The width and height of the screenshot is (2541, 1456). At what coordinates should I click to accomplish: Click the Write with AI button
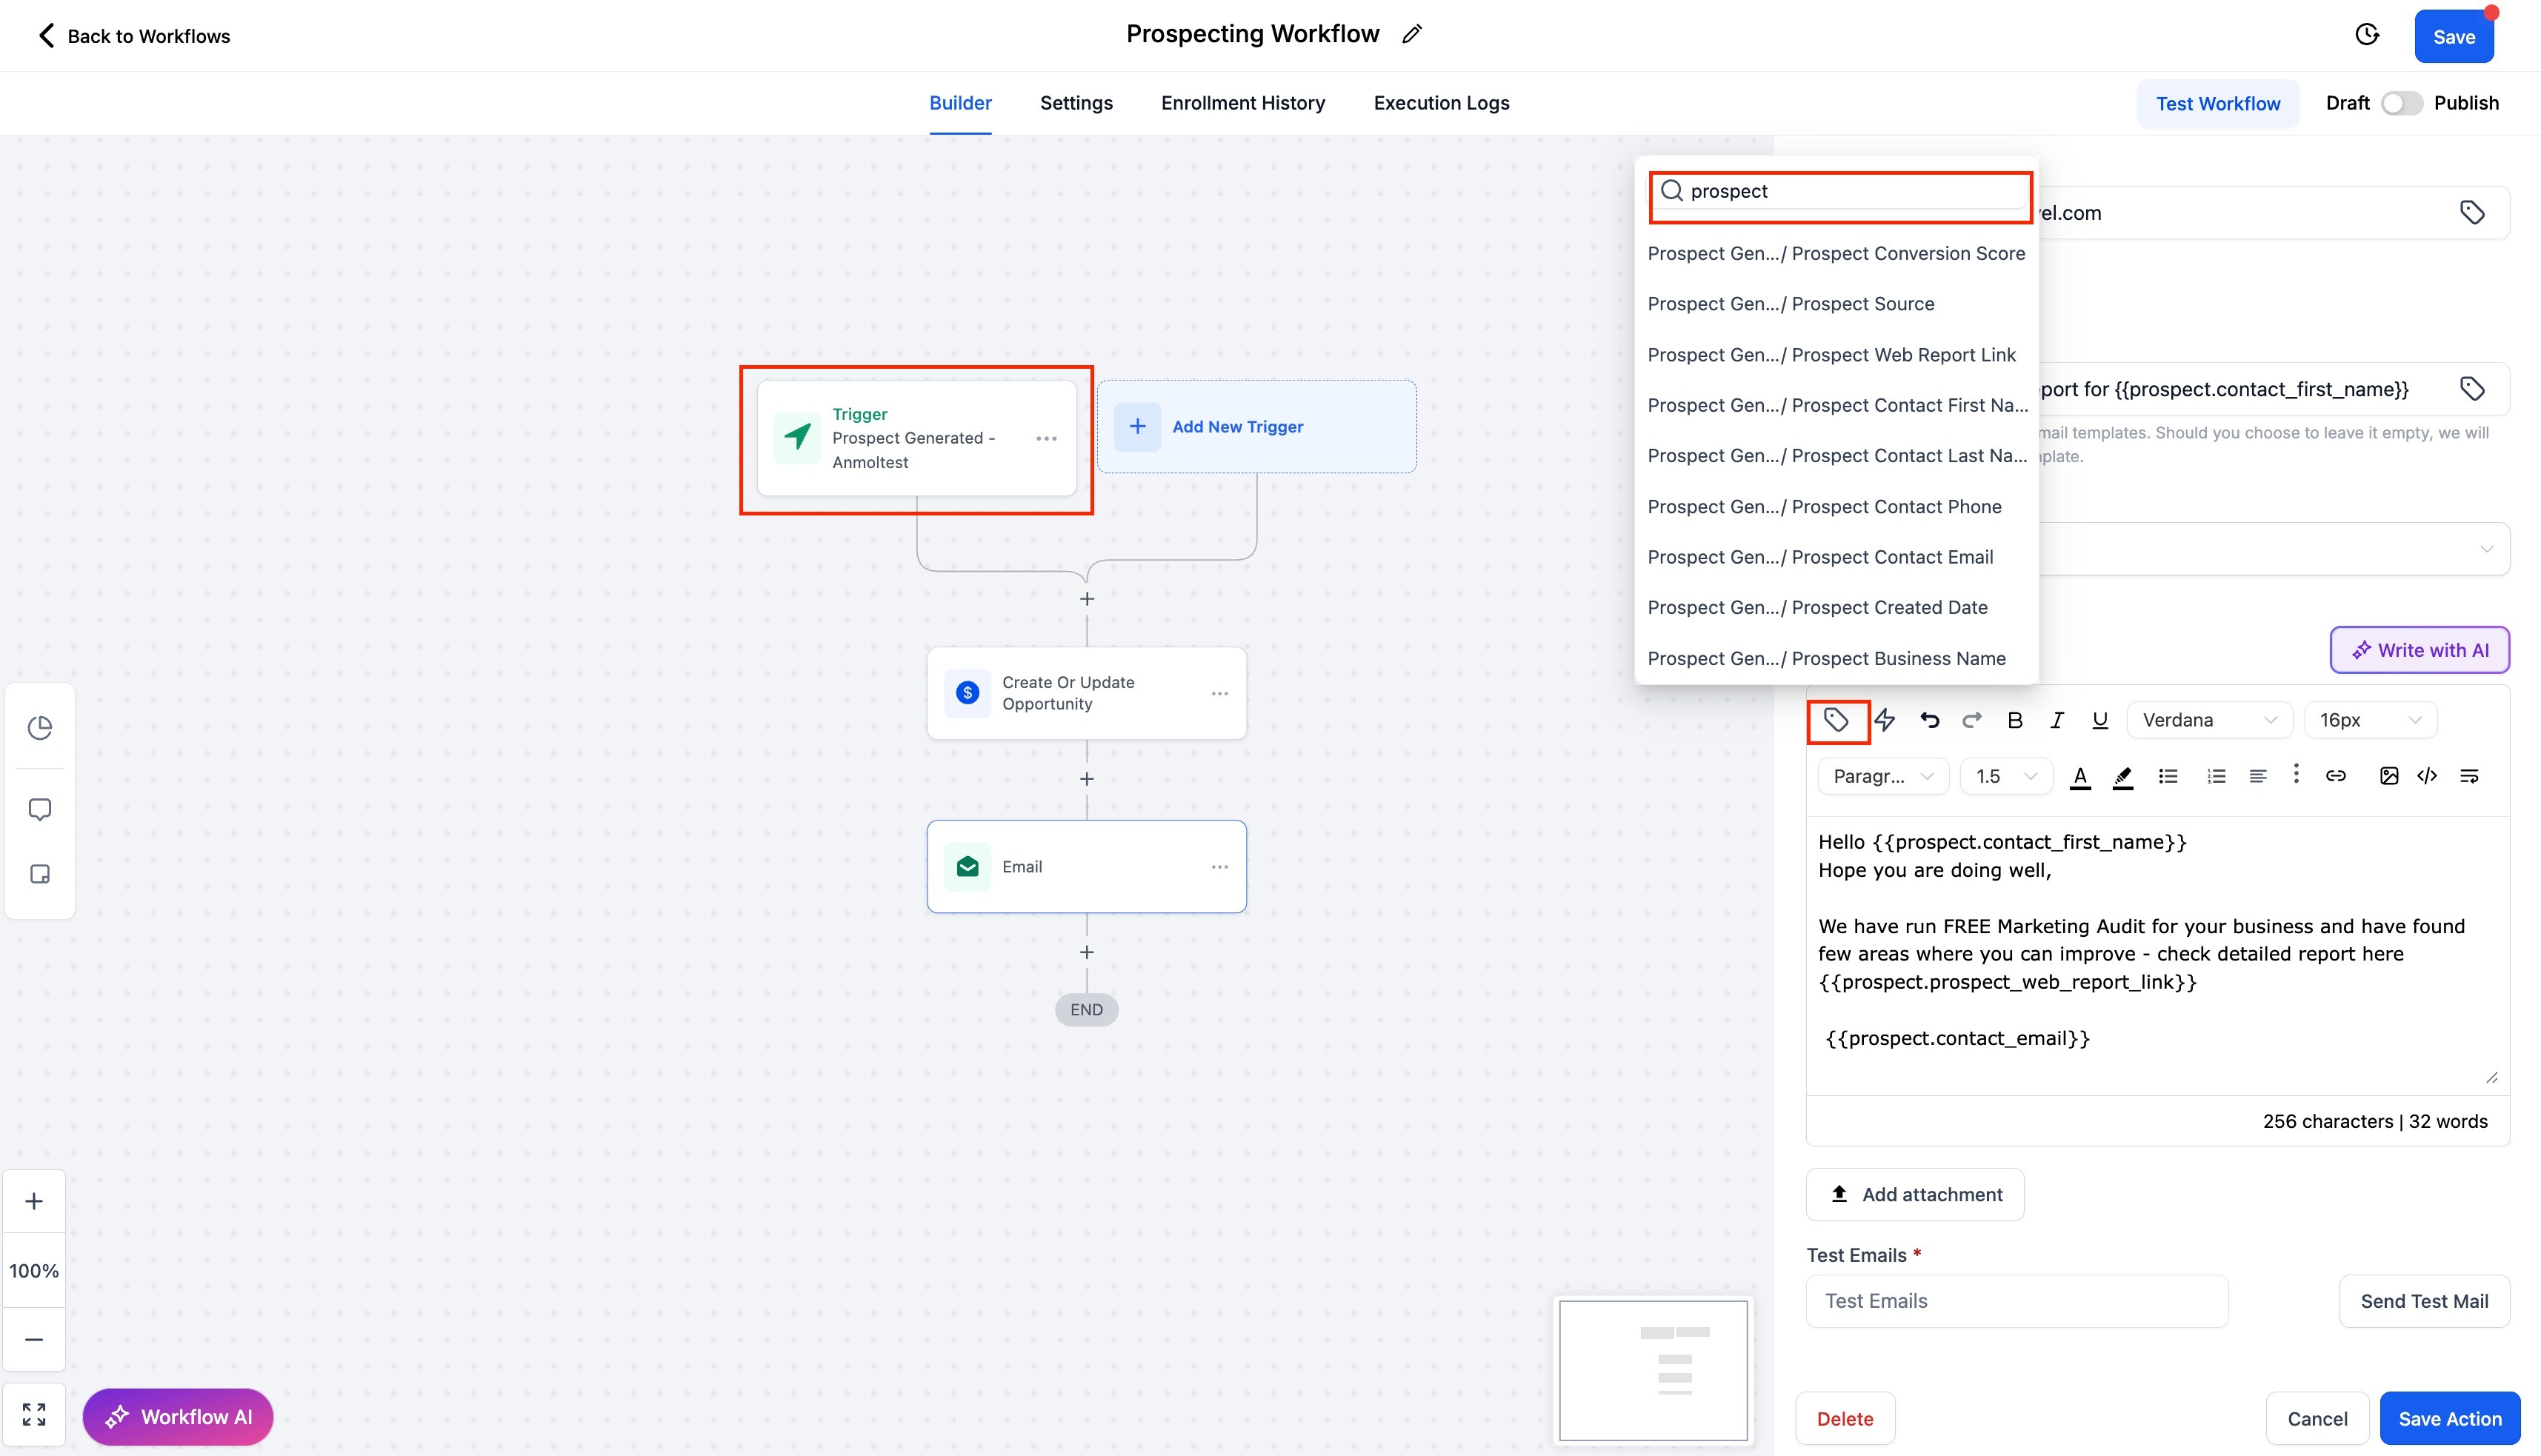(2419, 650)
